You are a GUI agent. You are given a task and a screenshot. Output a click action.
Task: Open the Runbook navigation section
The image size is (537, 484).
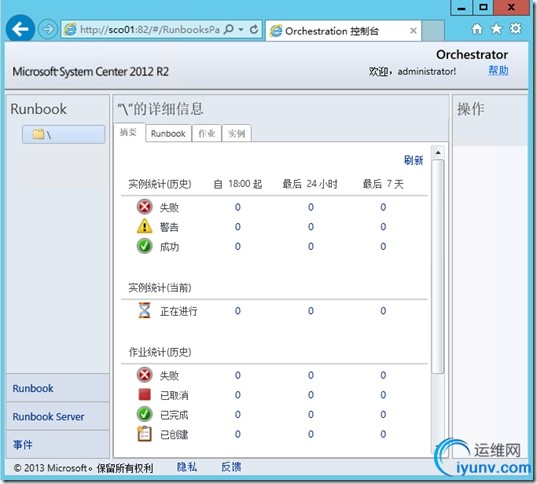click(x=58, y=388)
